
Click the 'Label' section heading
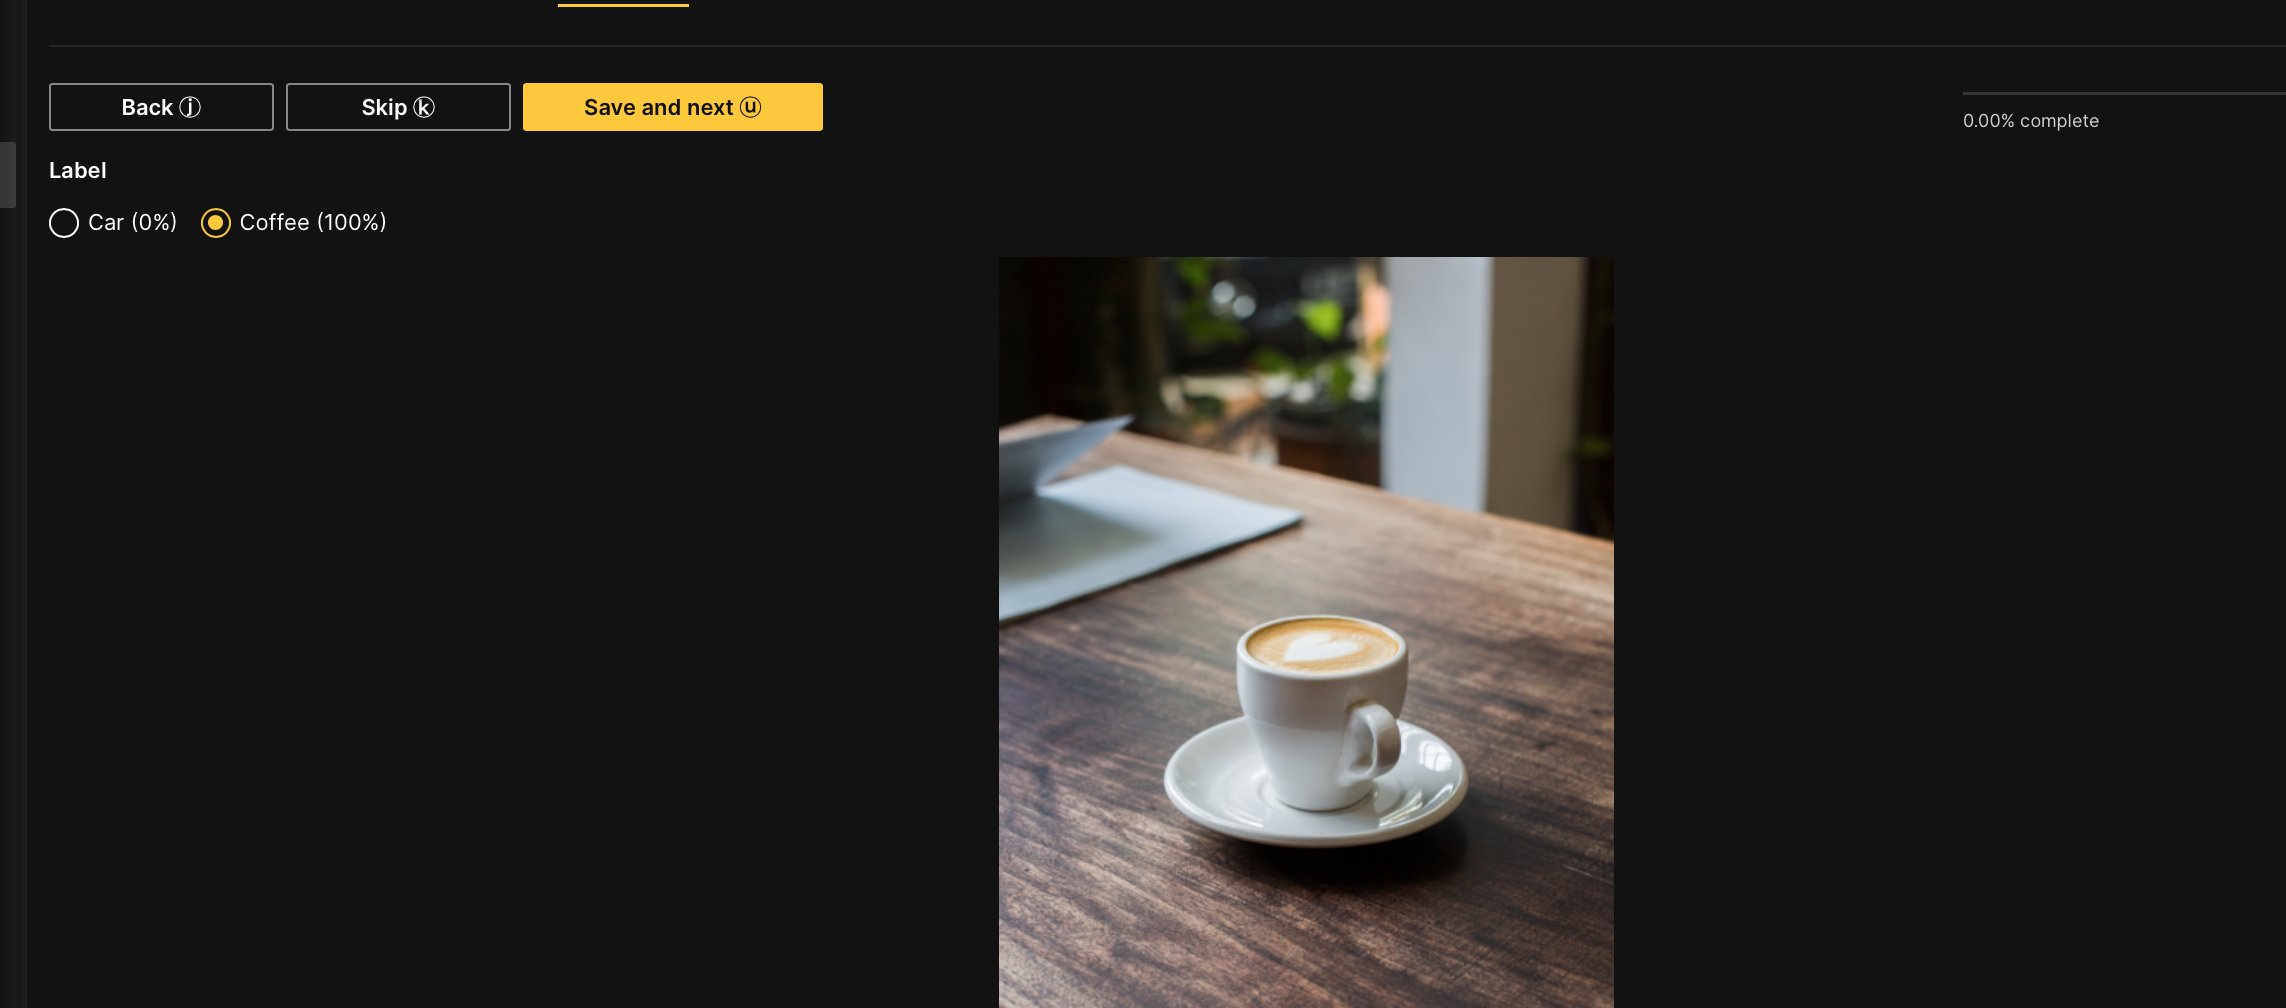pos(78,171)
